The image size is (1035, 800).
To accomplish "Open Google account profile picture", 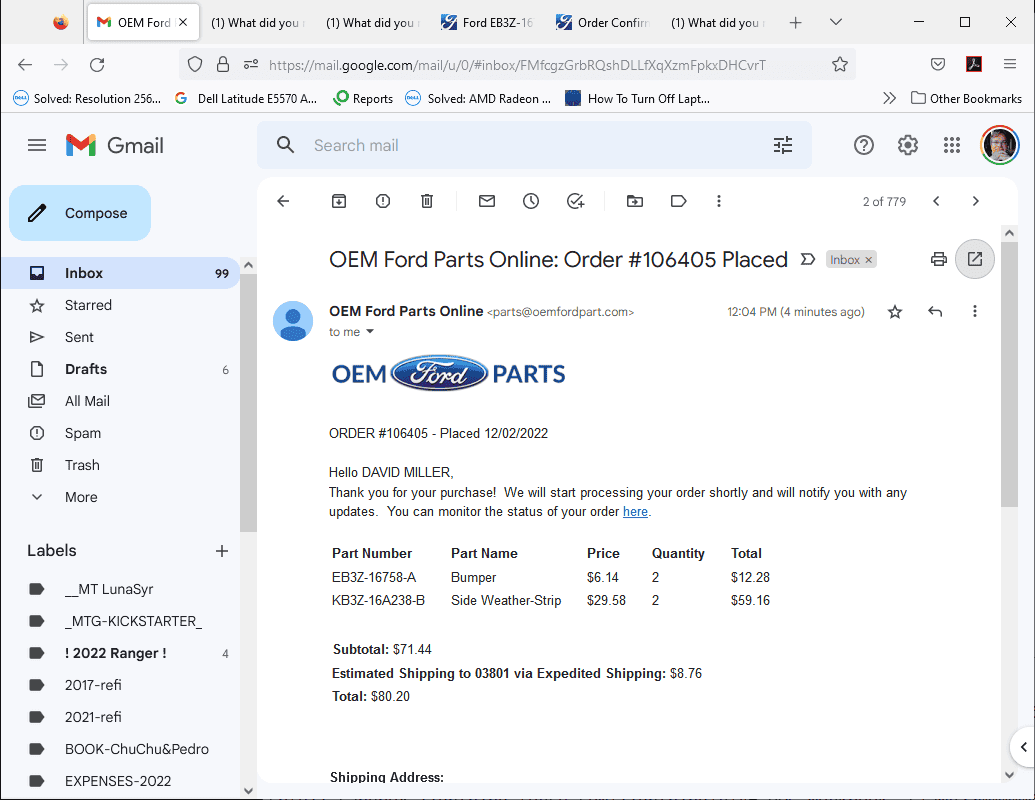I will click(1000, 145).
